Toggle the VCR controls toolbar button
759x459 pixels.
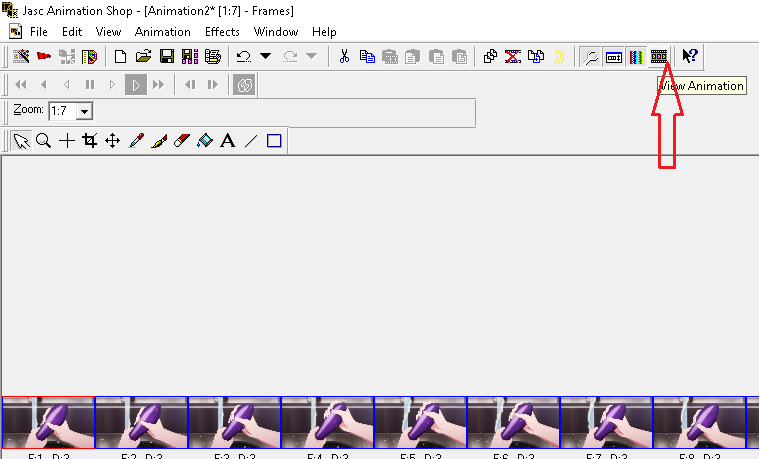point(614,57)
